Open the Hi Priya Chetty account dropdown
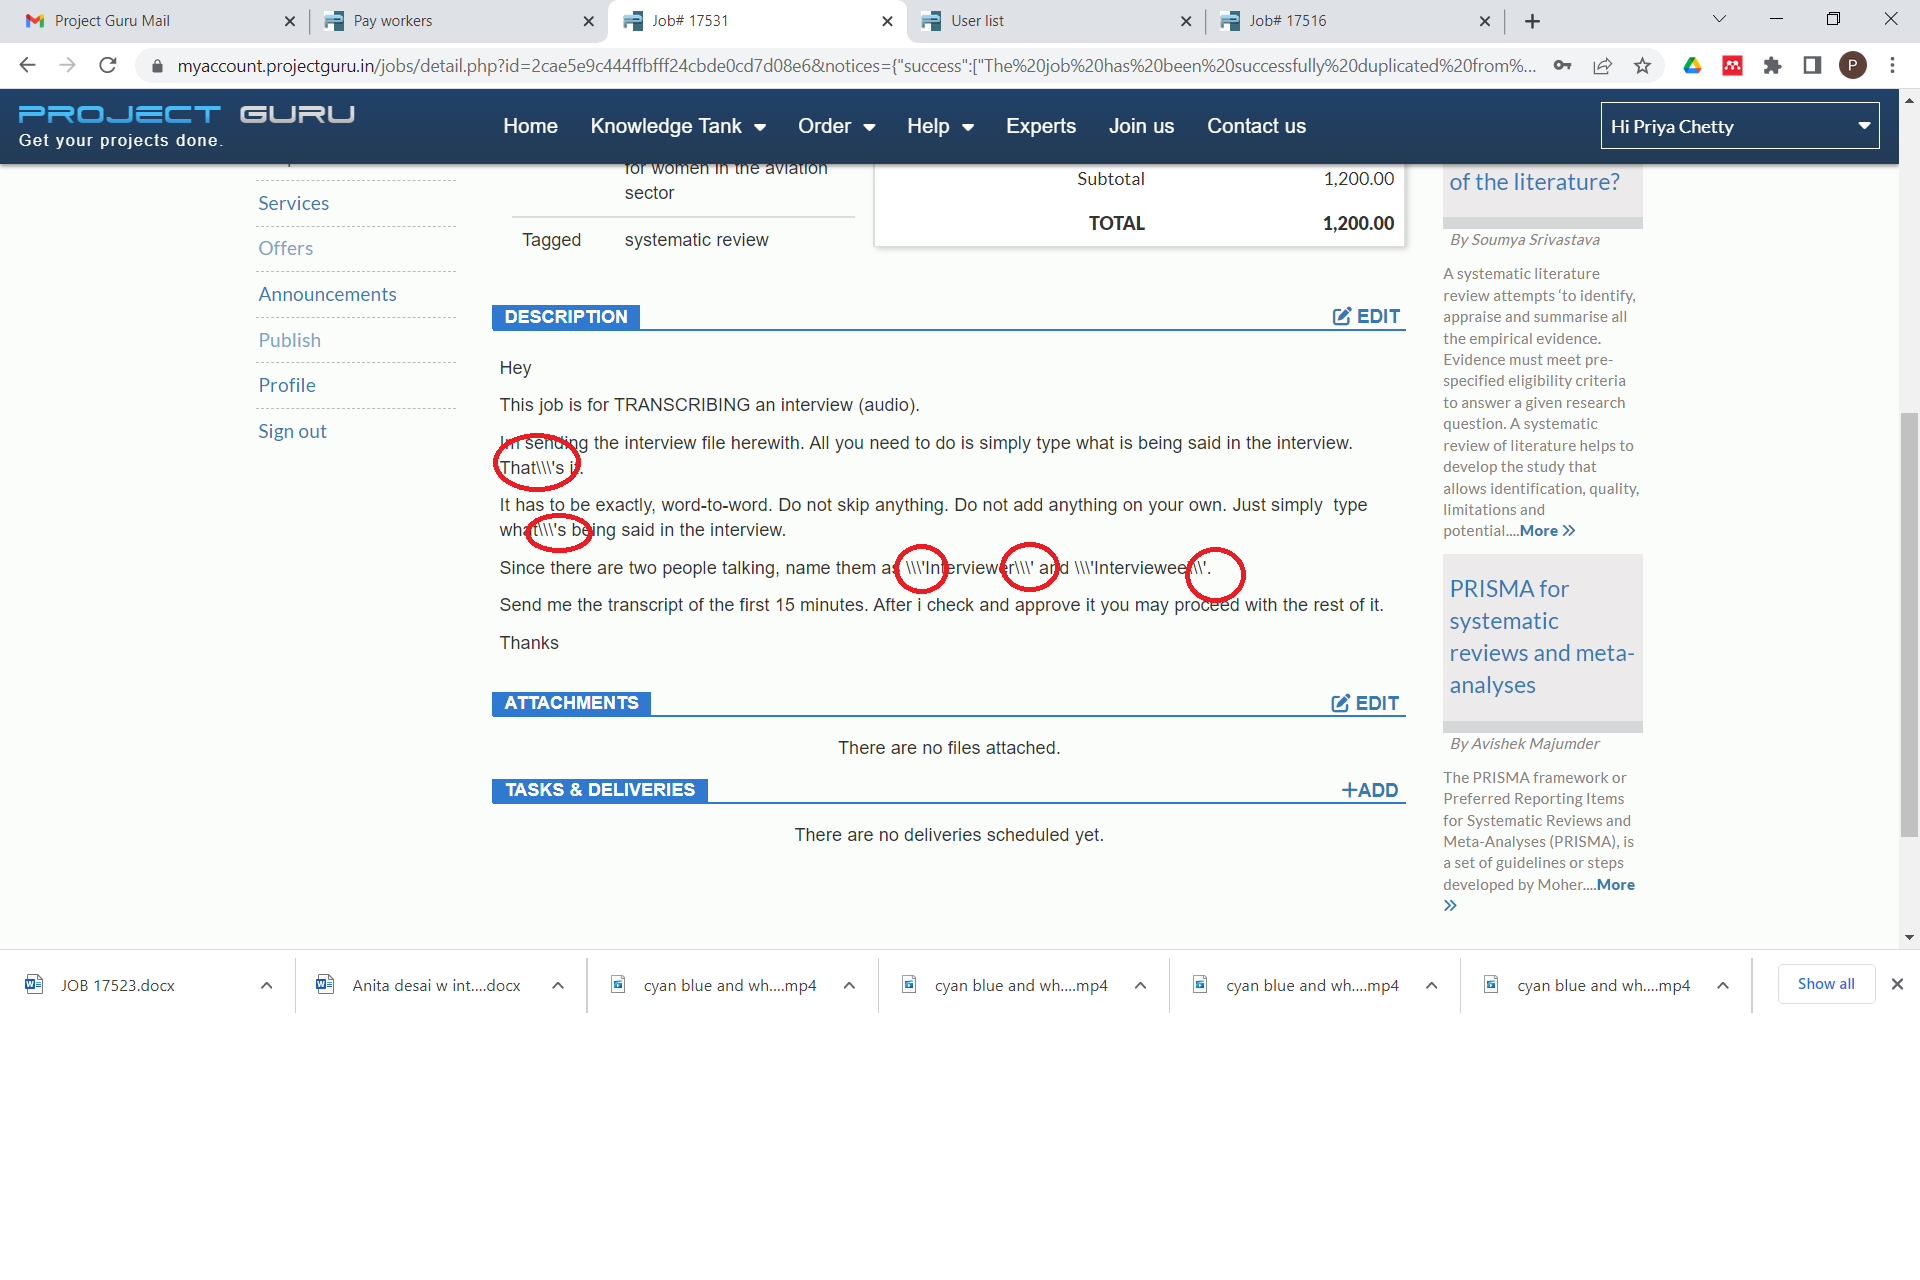 click(1740, 126)
